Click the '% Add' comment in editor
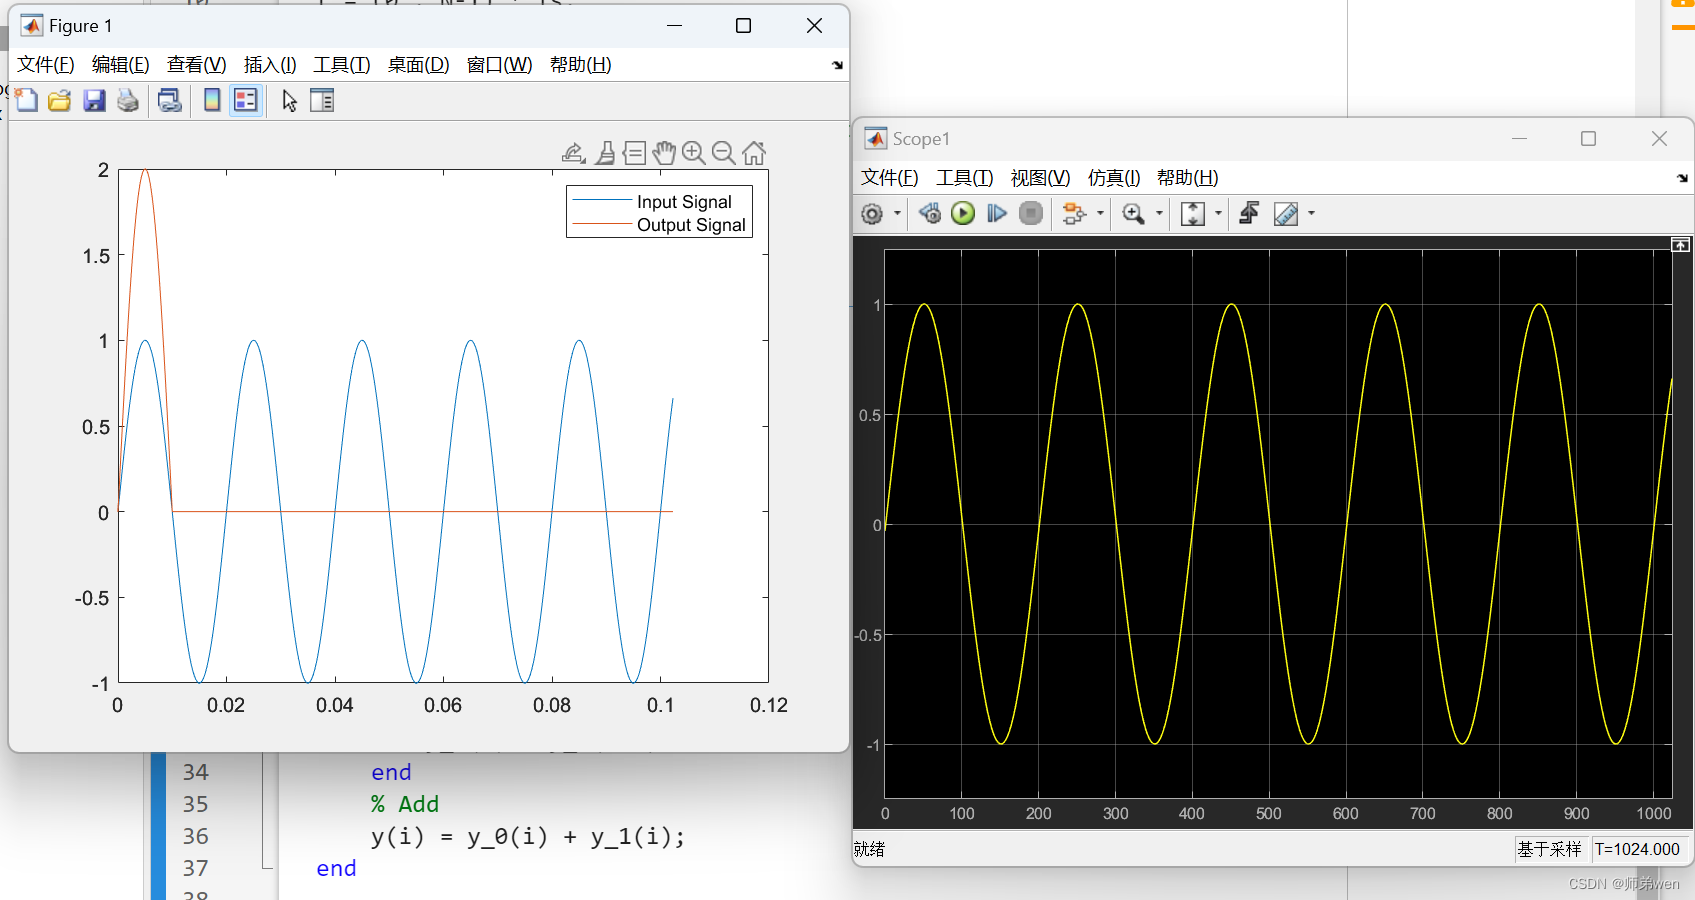The height and width of the screenshot is (900, 1695). click(x=405, y=804)
